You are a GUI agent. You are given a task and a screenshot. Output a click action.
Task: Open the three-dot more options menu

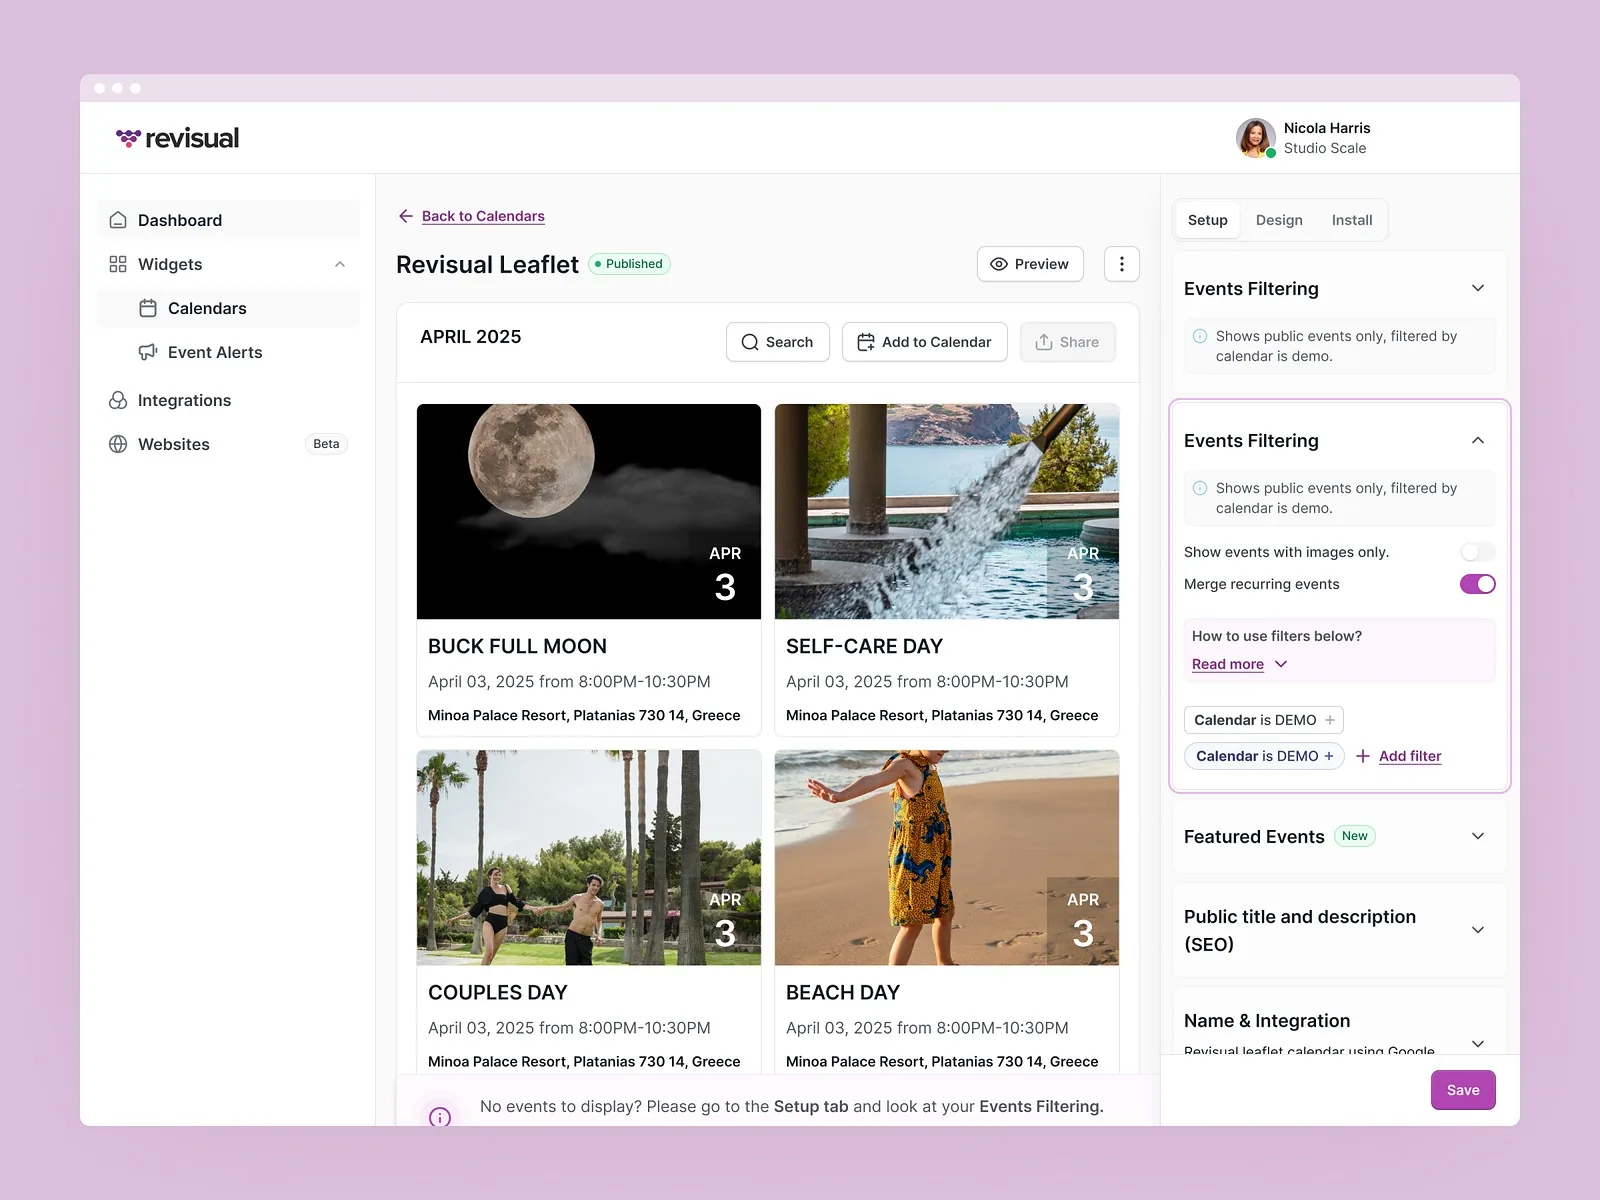coord(1122,264)
